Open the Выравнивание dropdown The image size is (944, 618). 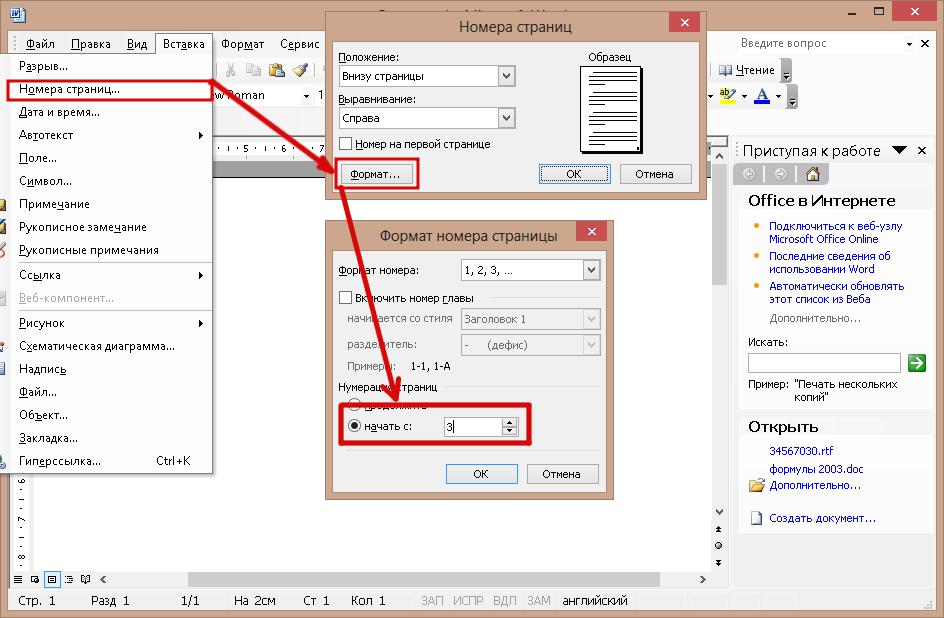(506, 118)
